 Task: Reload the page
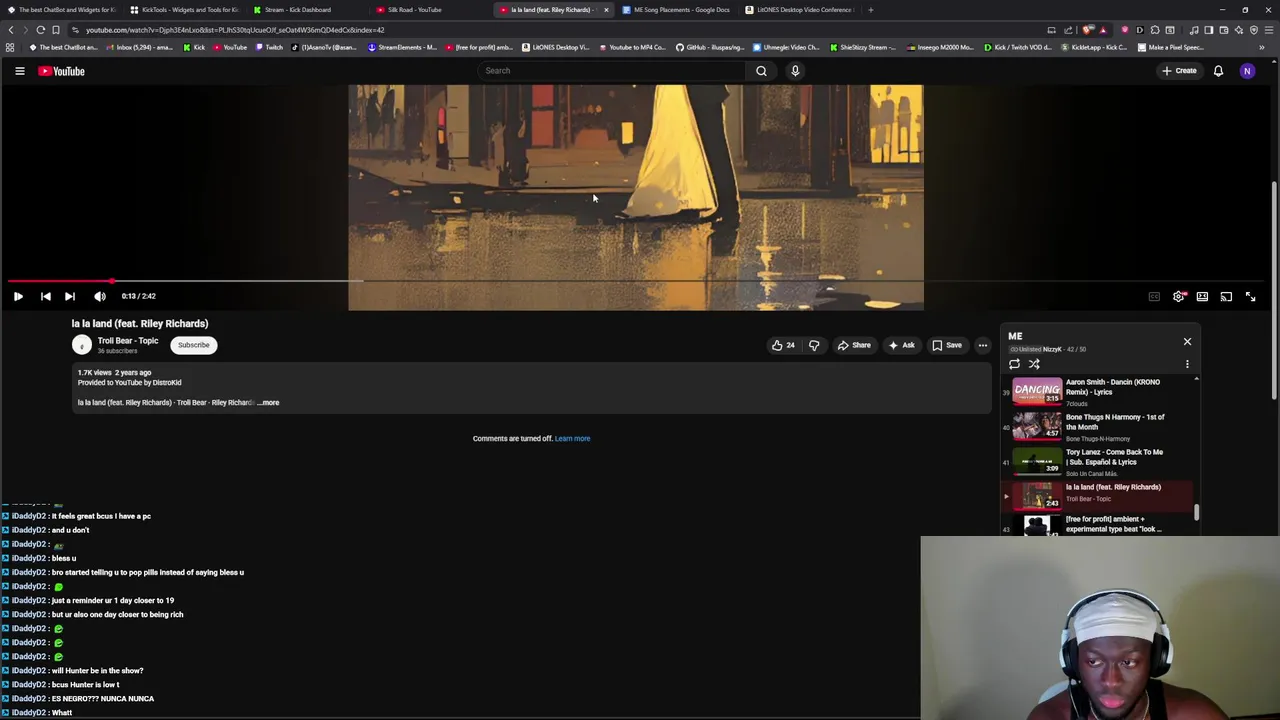[40, 30]
